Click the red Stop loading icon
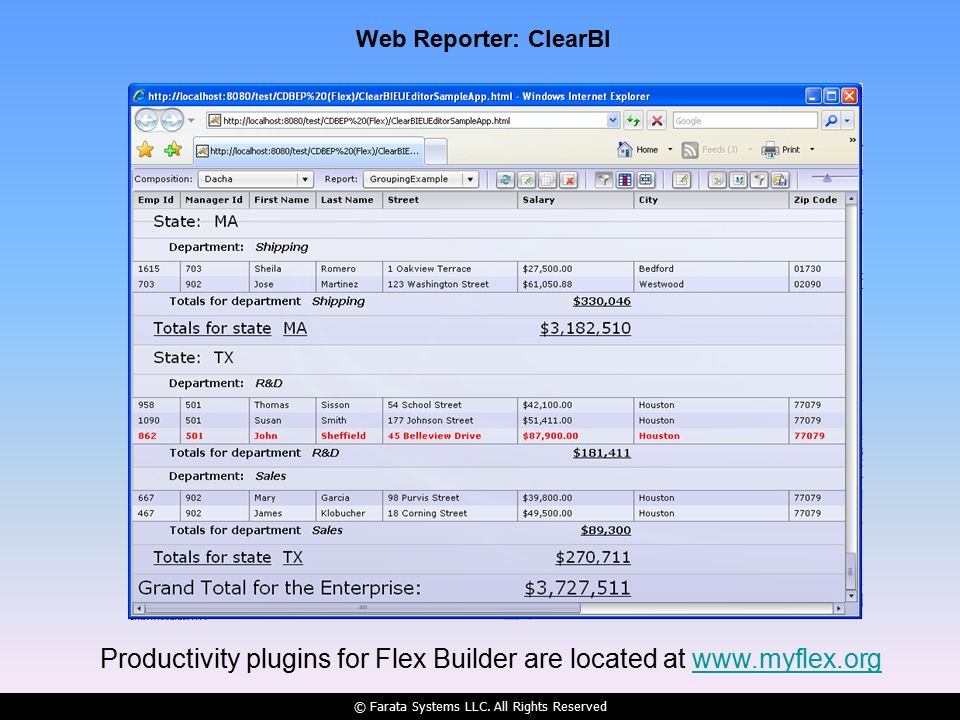 click(656, 121)
